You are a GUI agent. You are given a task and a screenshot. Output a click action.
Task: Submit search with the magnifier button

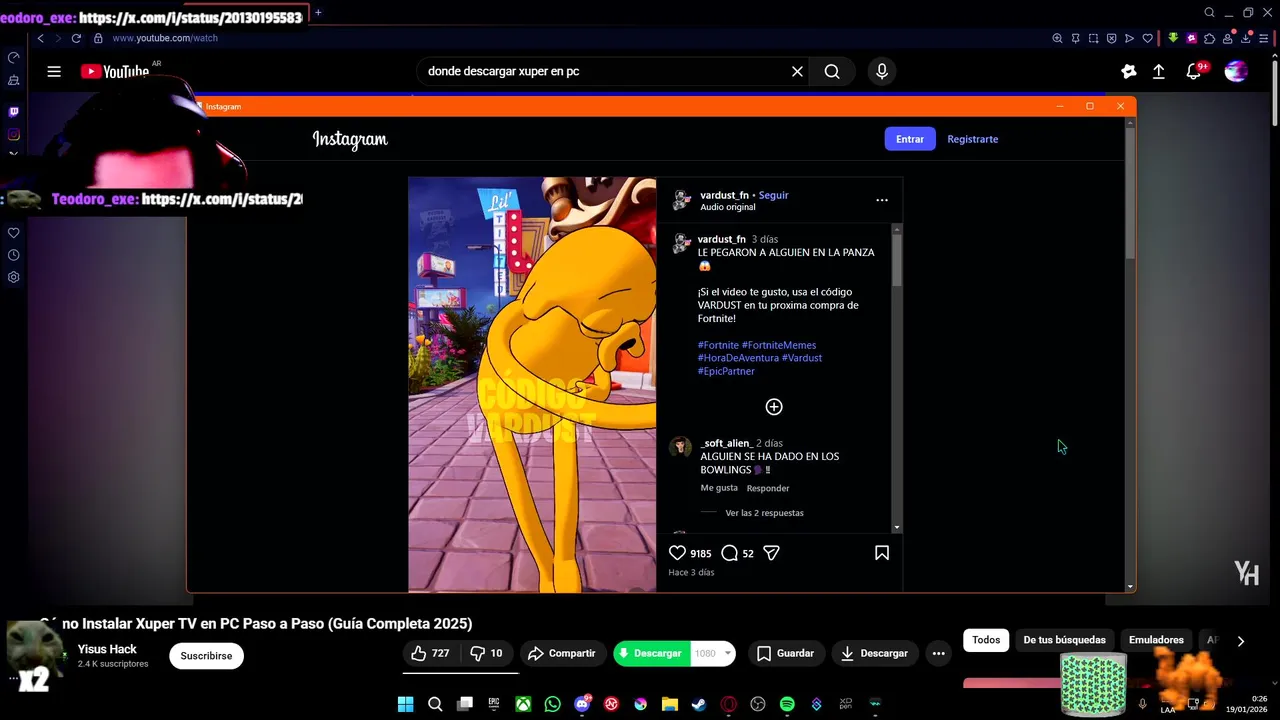pos(832,71)
